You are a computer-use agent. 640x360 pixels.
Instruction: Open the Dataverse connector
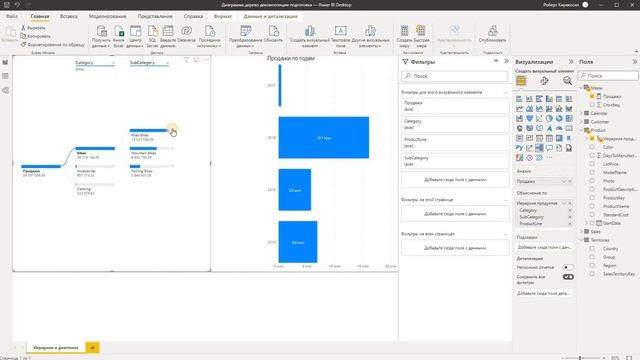point(187,34)
